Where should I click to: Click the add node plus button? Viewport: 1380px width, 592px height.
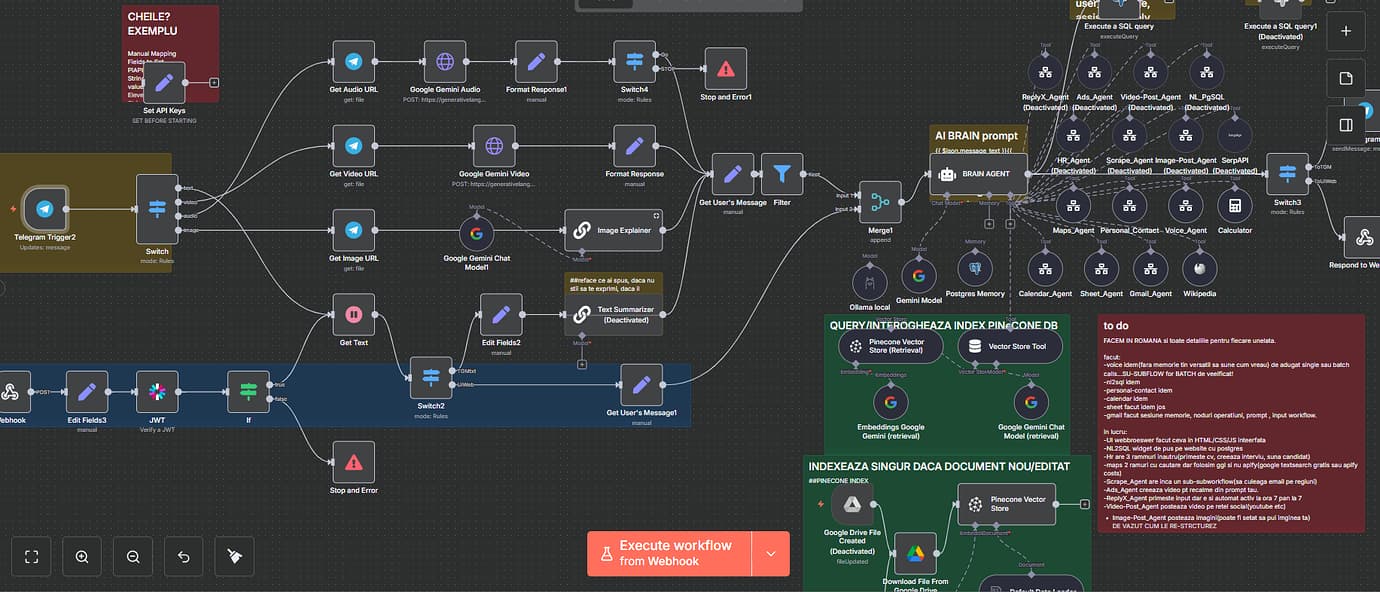[x=1345, y=31]
